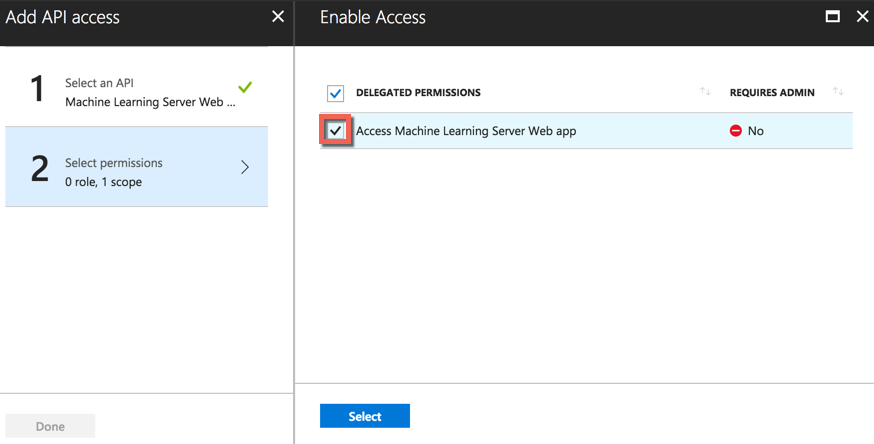The image size is (874, 444).
Task: Uncheck Access Machine Learning Server Web app
Action: 336,131
